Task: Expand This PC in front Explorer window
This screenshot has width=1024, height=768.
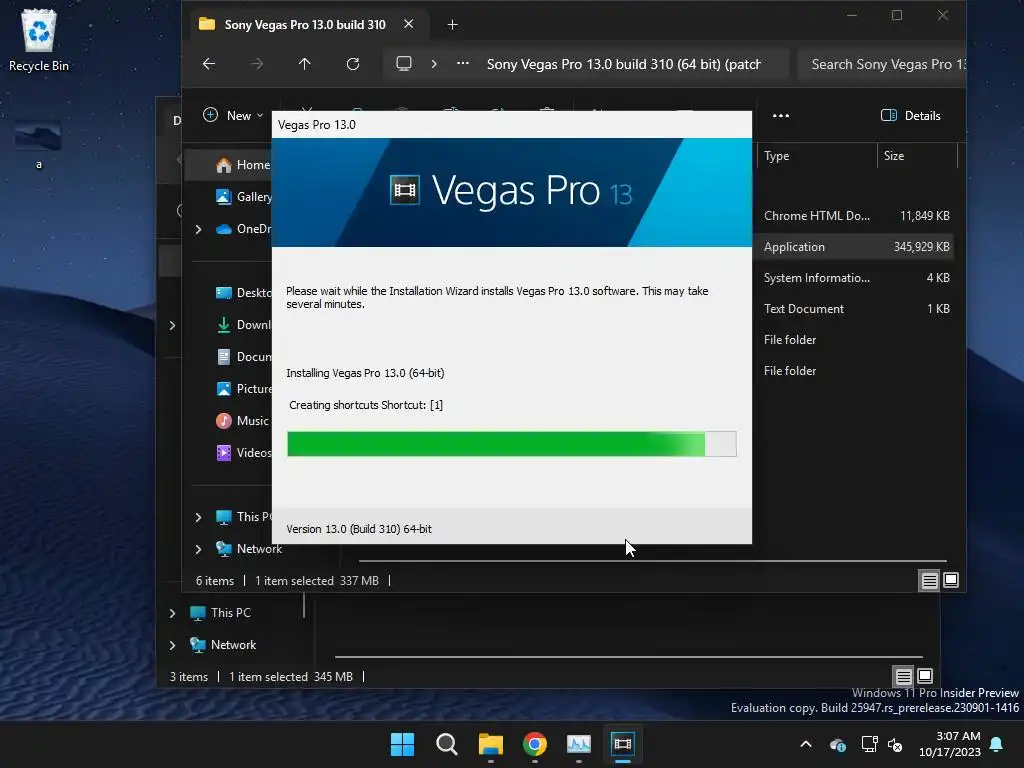Action: [199, 517]
